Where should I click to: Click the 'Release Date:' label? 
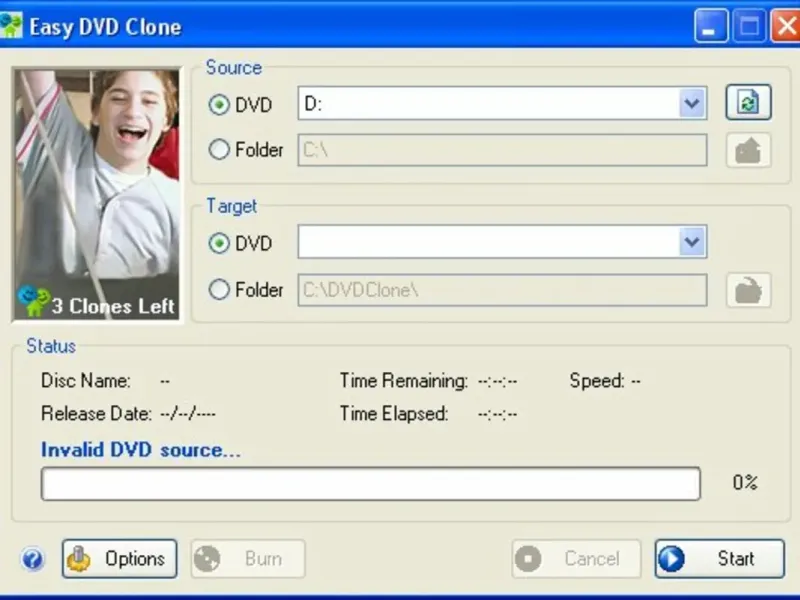click(96, 413)
